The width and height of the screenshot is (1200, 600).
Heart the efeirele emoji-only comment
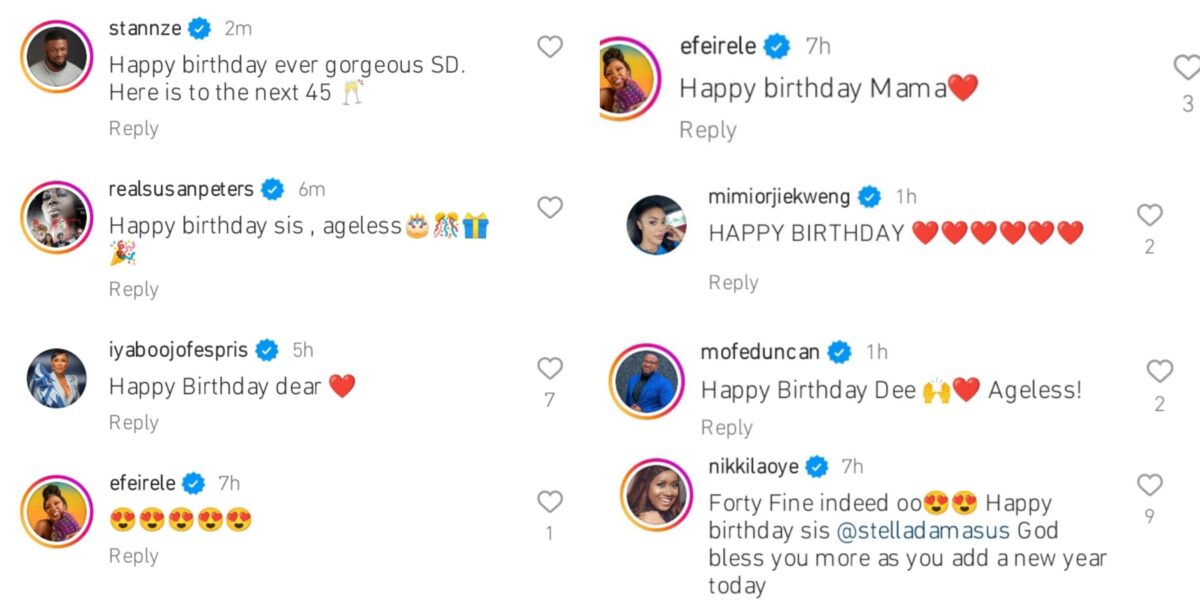coord(550,501)
